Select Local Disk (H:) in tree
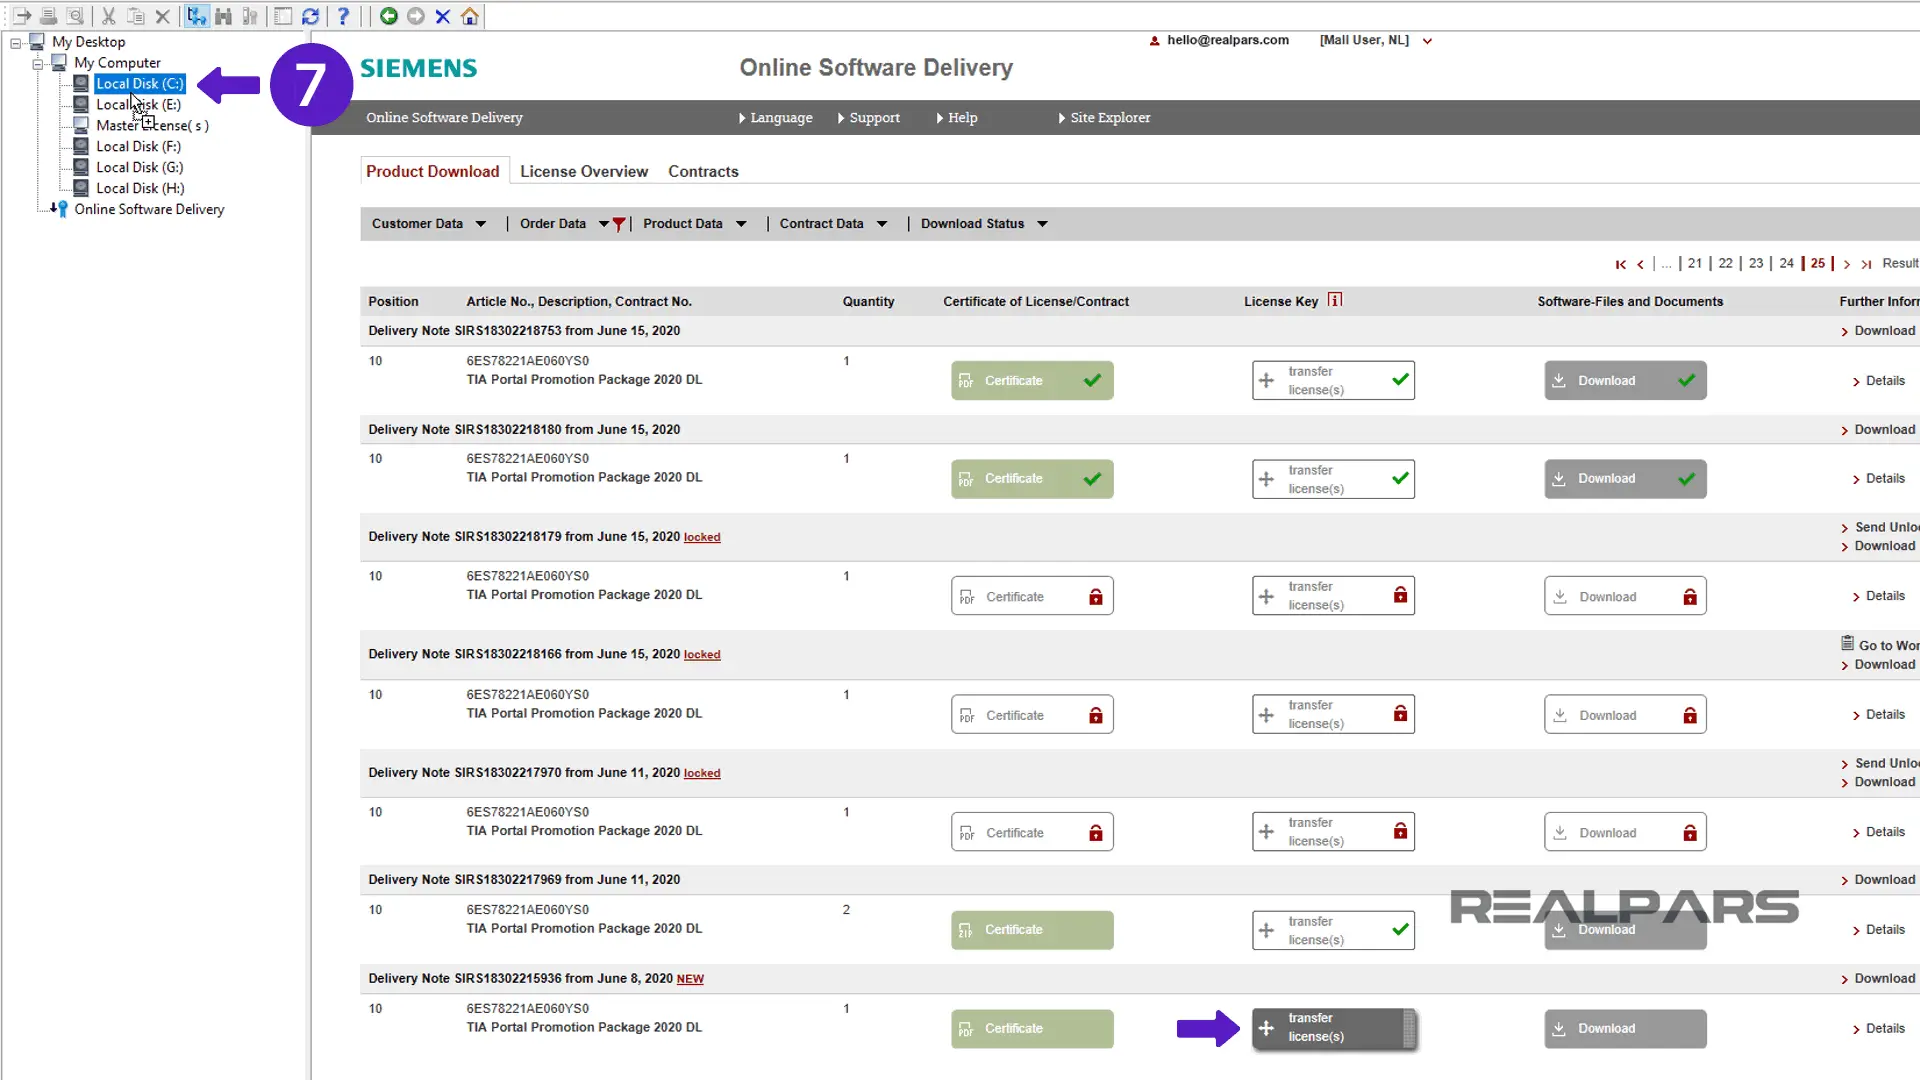The image size is (1920, 1080). coord(140,189)
